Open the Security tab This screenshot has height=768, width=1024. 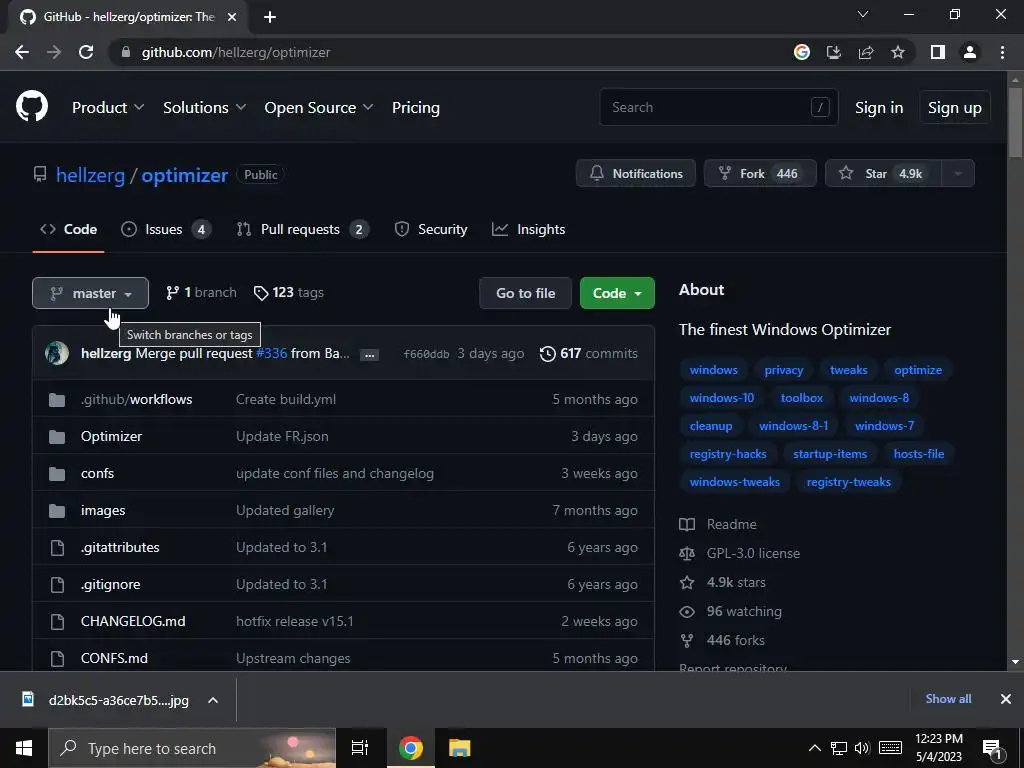pos(431,229)
